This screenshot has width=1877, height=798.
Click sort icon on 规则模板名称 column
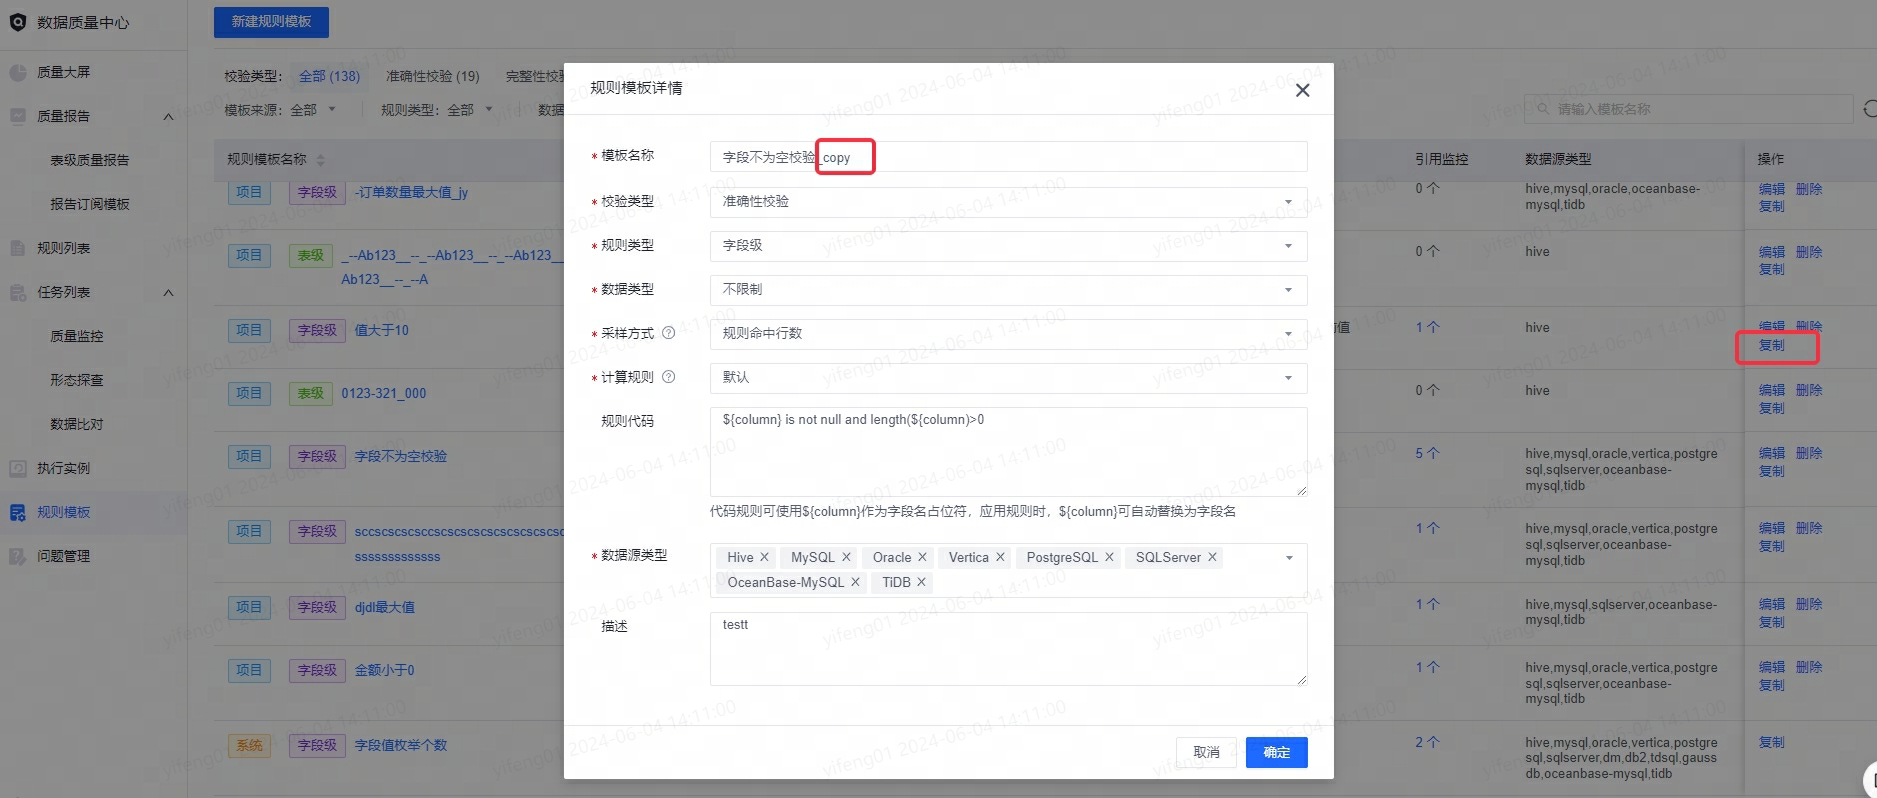321,160
